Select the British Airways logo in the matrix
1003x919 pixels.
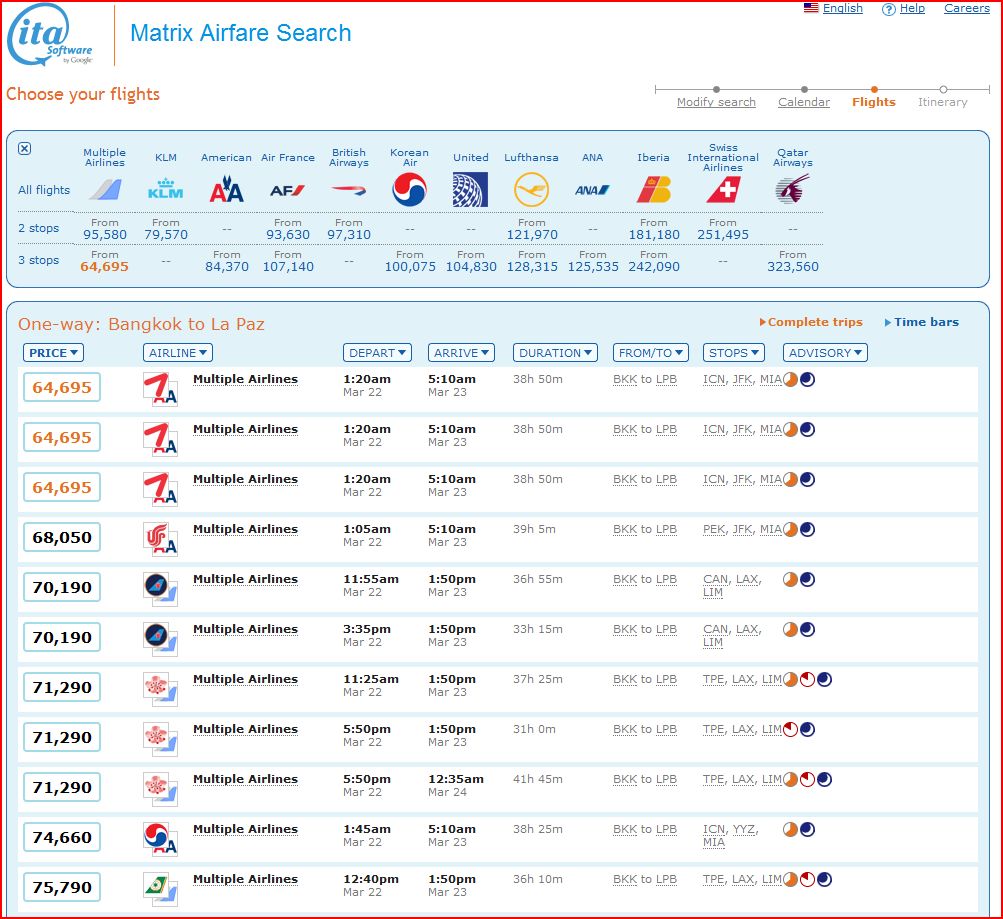click(x=349, y=190)
